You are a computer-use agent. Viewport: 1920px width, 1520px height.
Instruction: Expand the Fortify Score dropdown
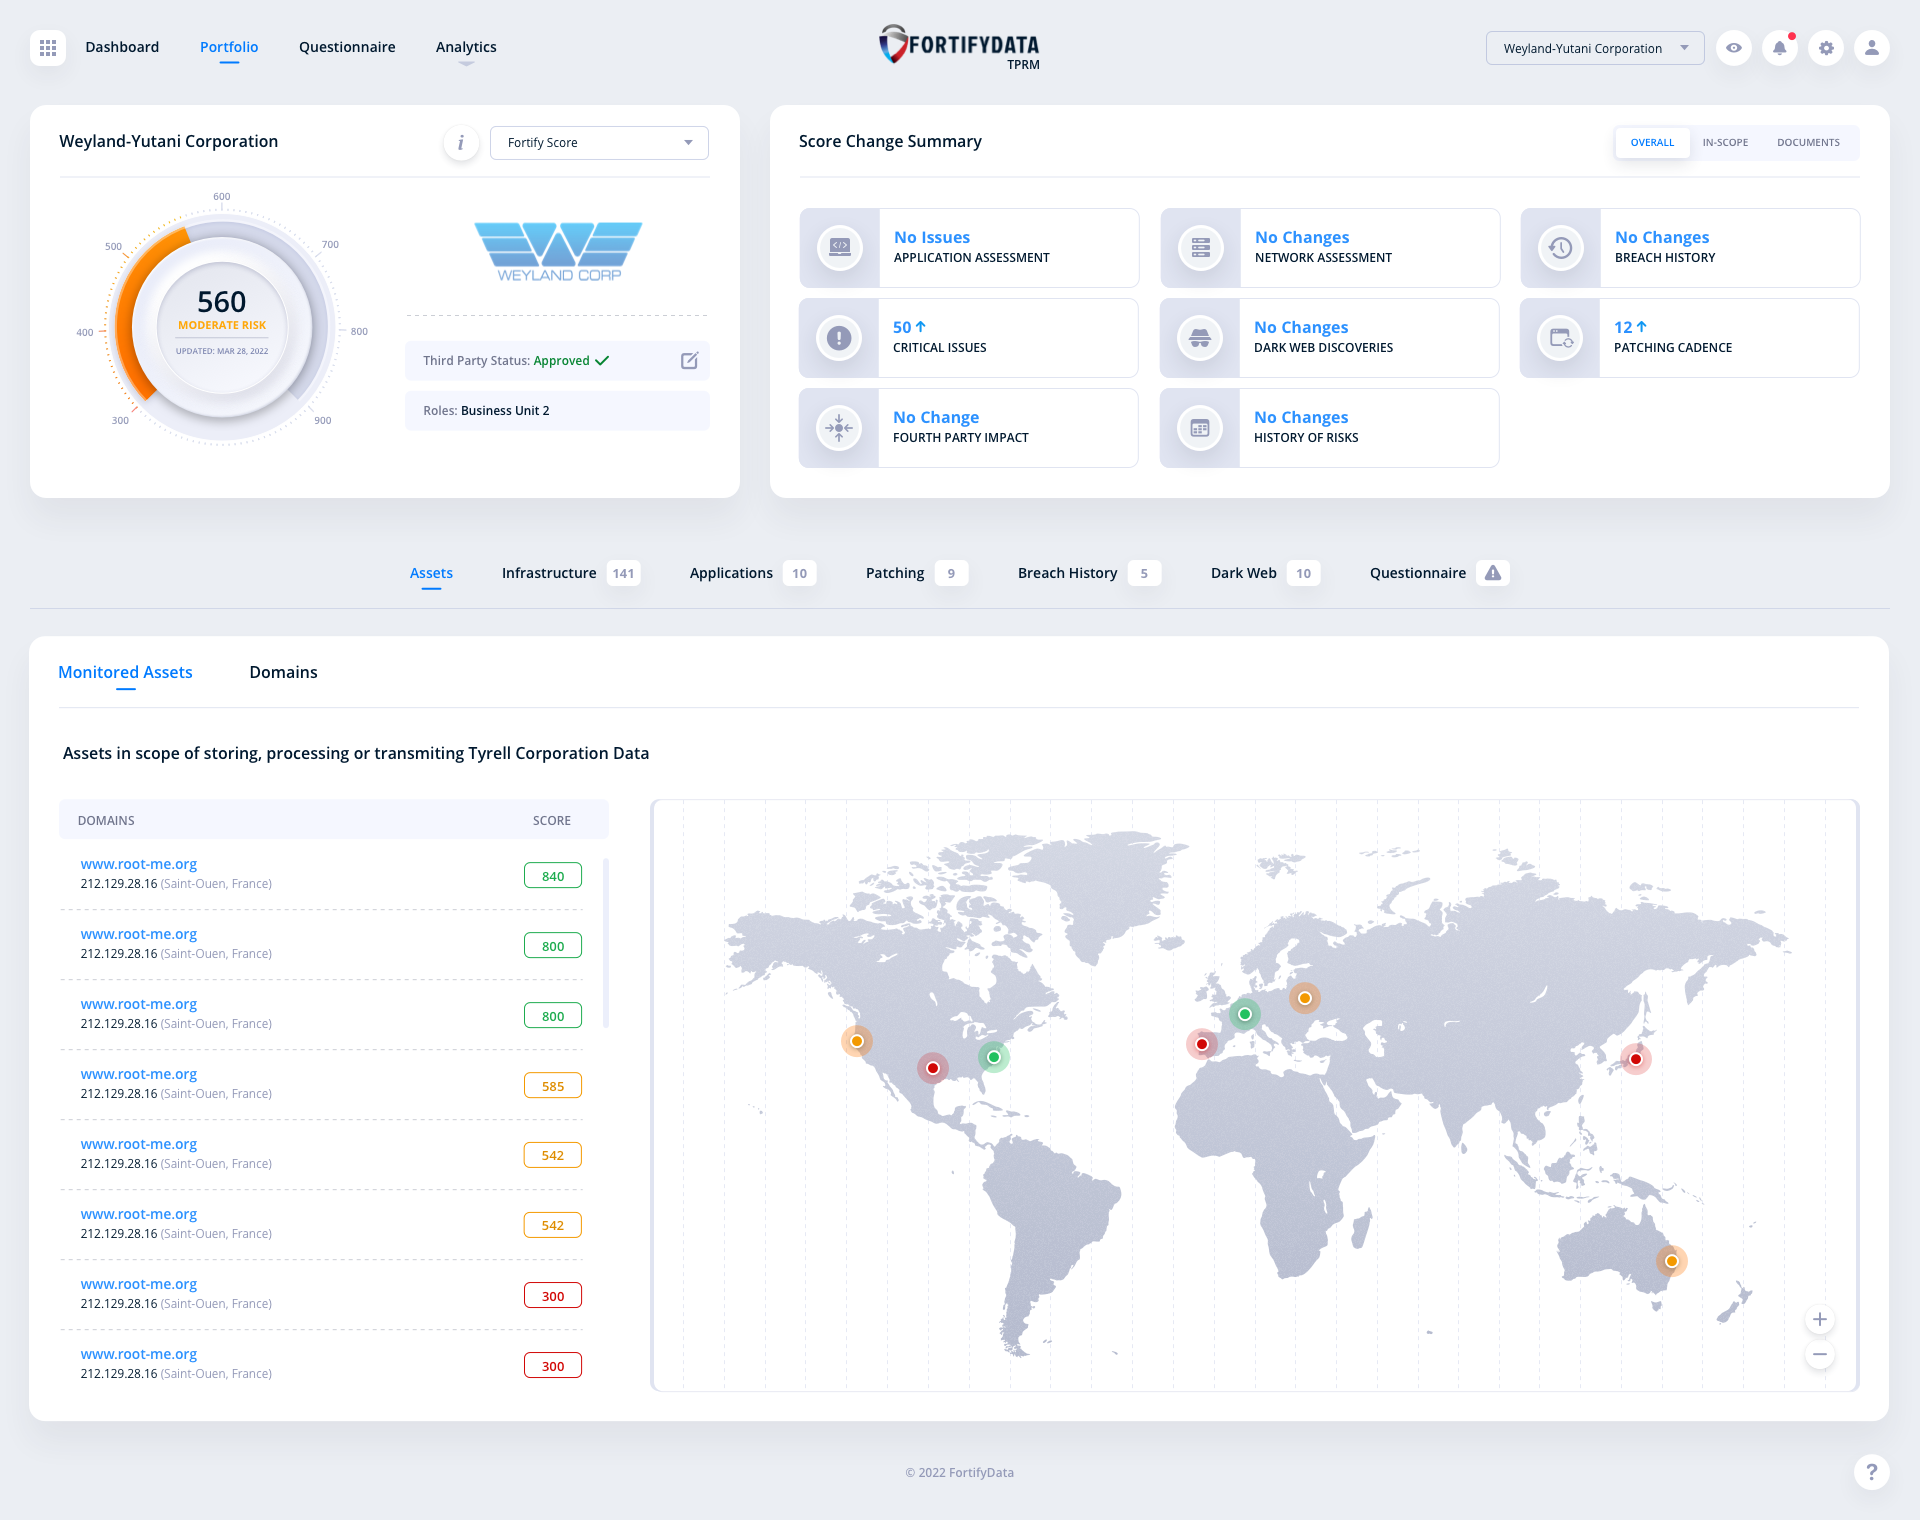[599, 143]
